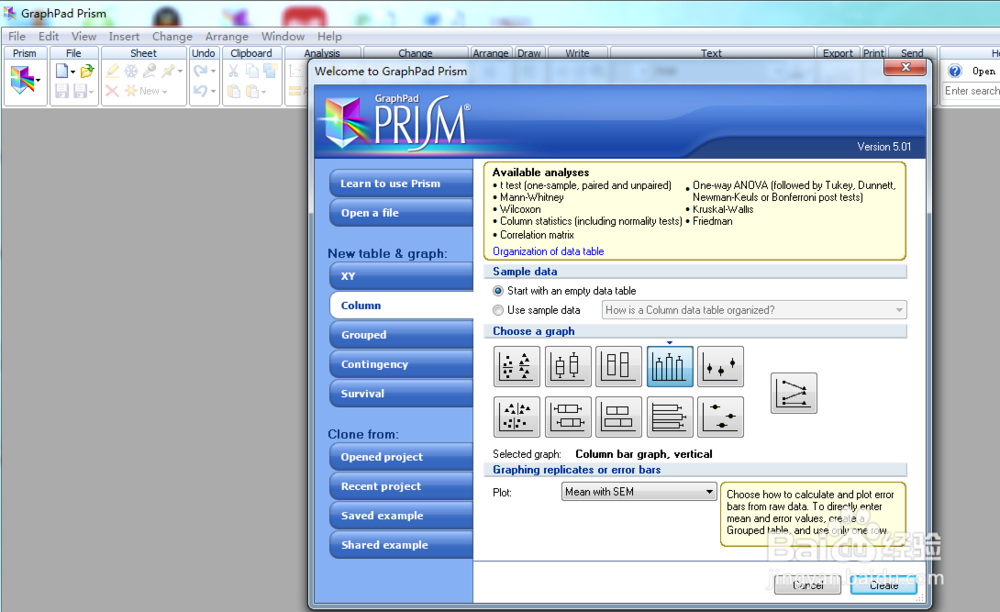Click the Cancel button
Screen dimensions: 1000x612
coord(807,585)
